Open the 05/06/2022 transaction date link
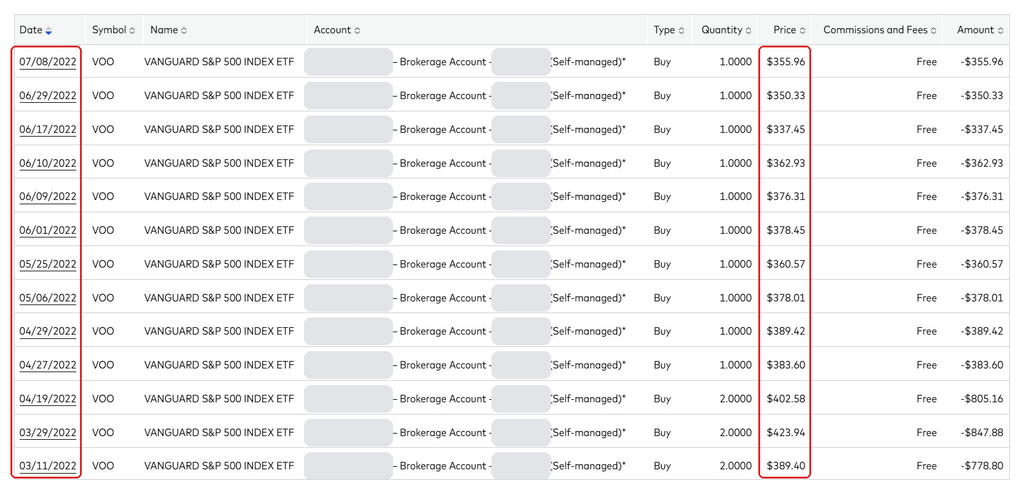 [x=48, y=298]
